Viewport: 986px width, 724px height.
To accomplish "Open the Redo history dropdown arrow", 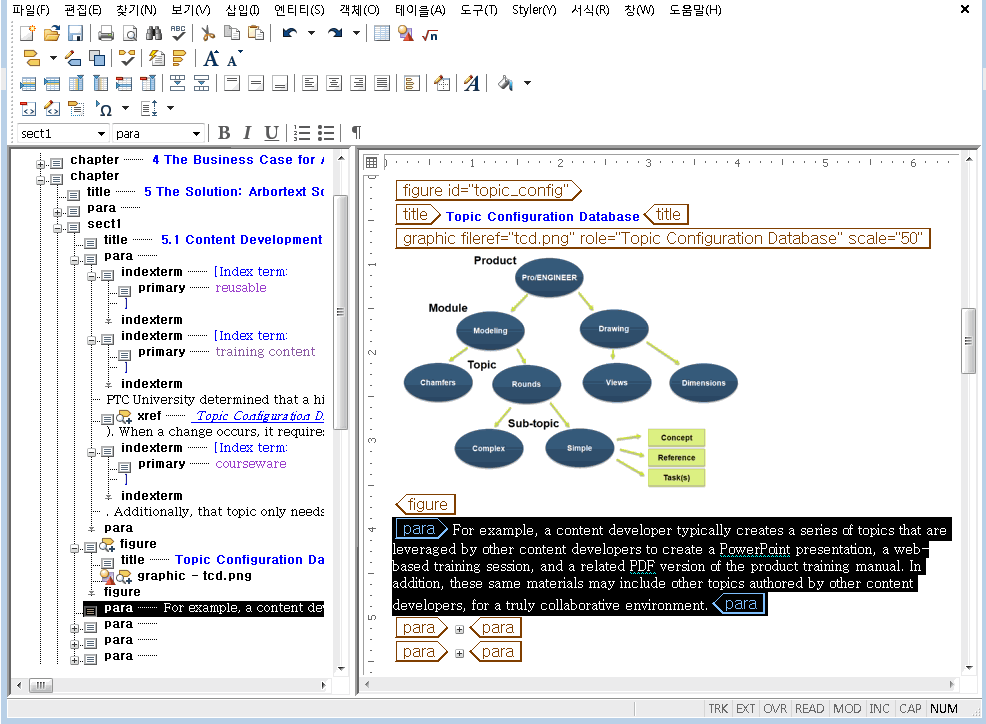I will pos(356,33).
